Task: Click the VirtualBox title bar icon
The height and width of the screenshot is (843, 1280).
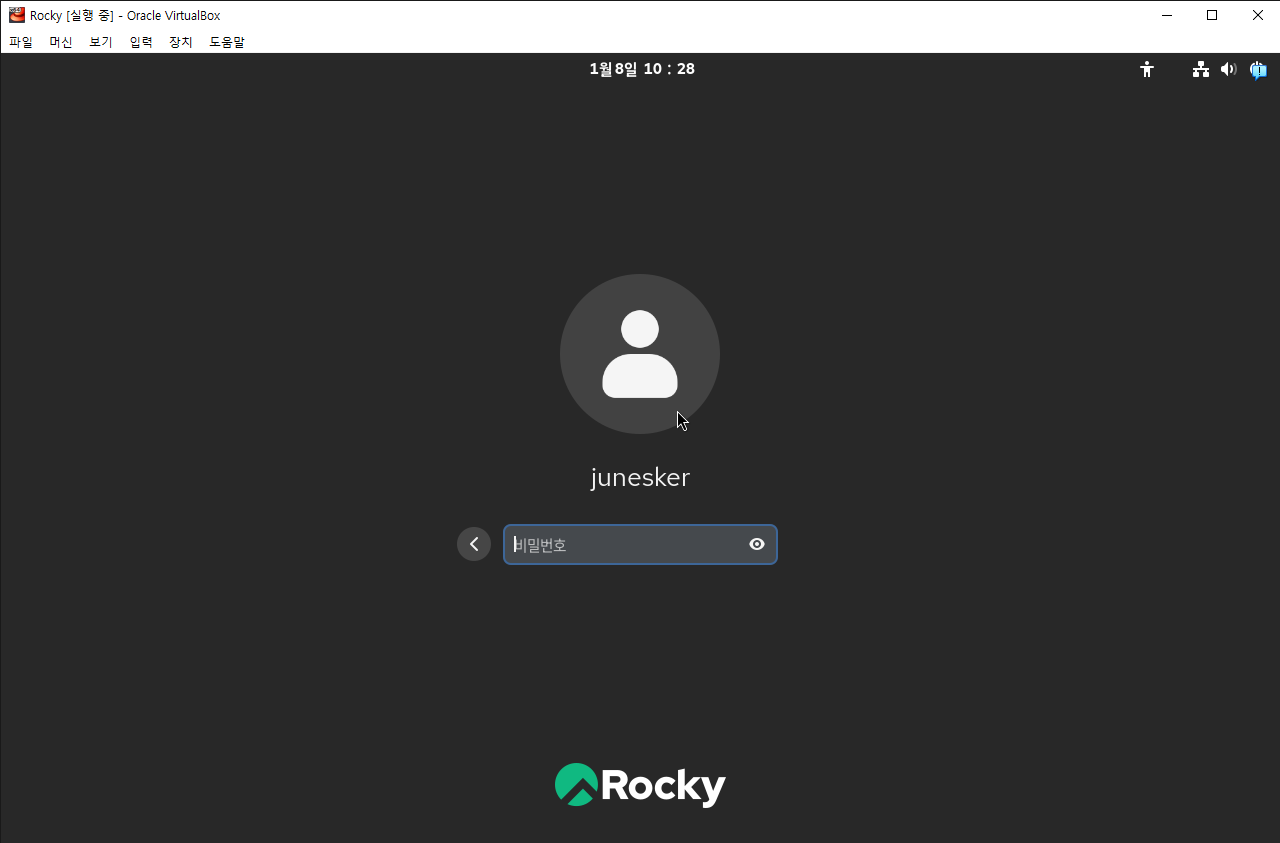Action: point(17,15)
